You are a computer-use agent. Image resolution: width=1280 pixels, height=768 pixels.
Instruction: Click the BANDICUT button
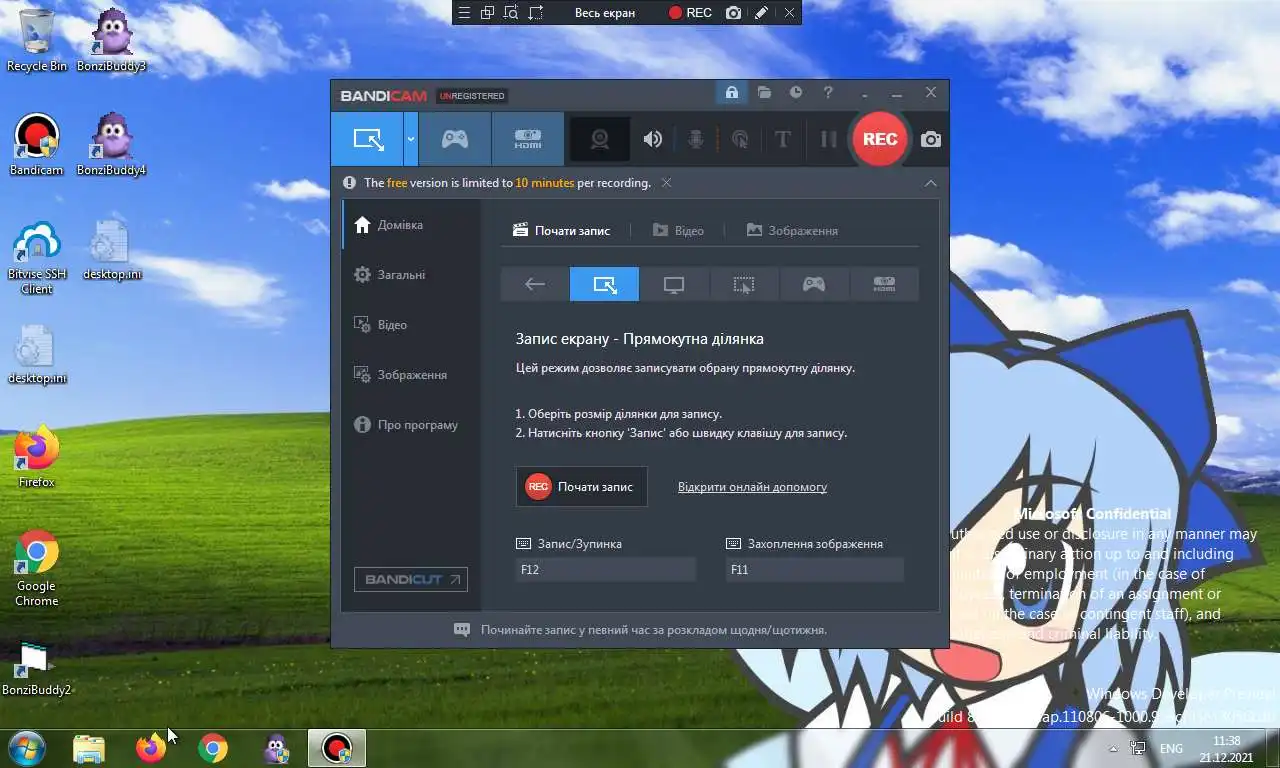tap(411, 579)
